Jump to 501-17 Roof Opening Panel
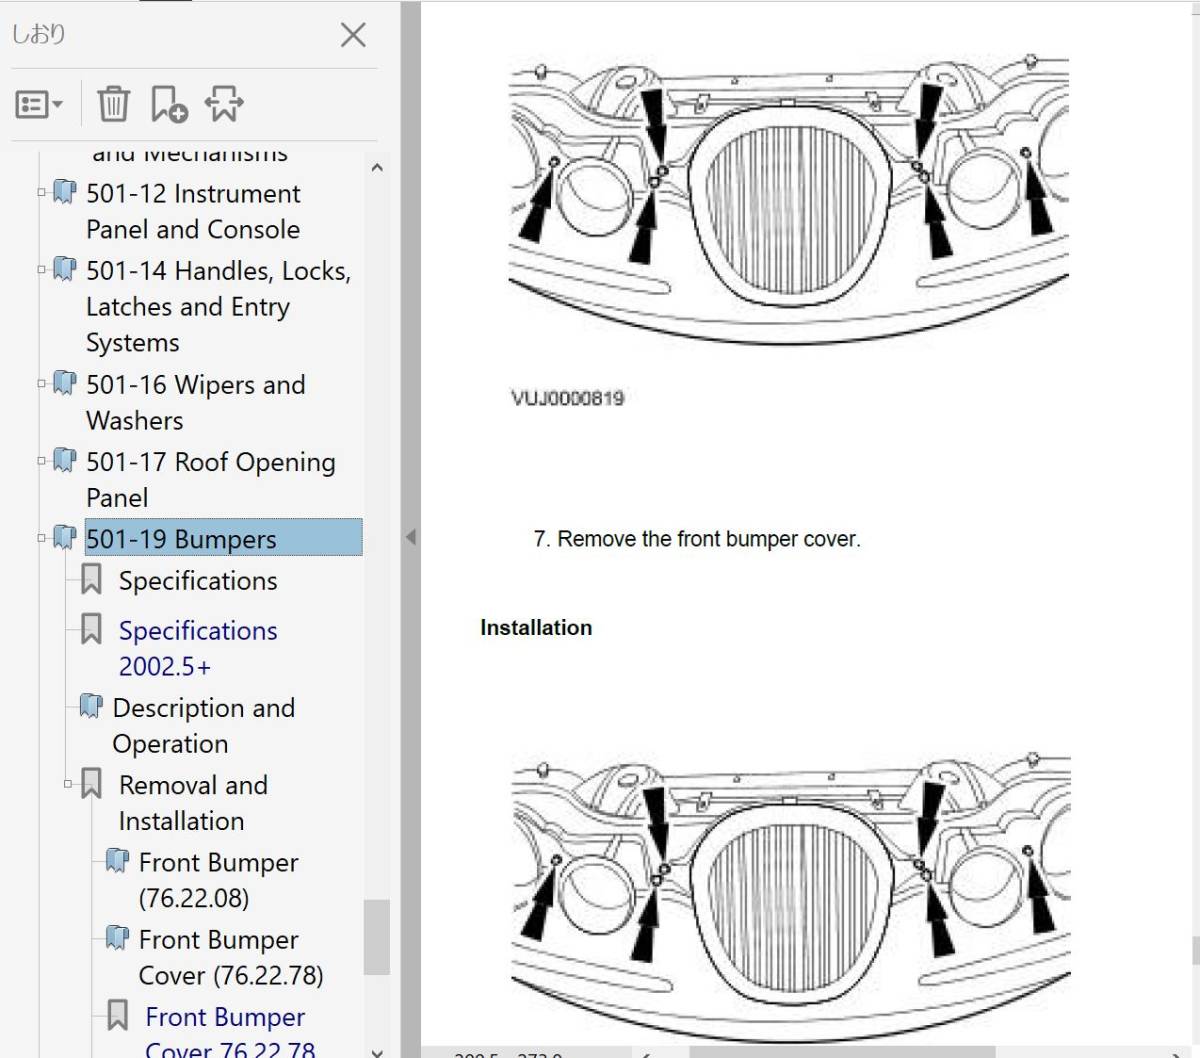Image resolution: width=1200 pixels, height=1058 pixels. (210, 479)
